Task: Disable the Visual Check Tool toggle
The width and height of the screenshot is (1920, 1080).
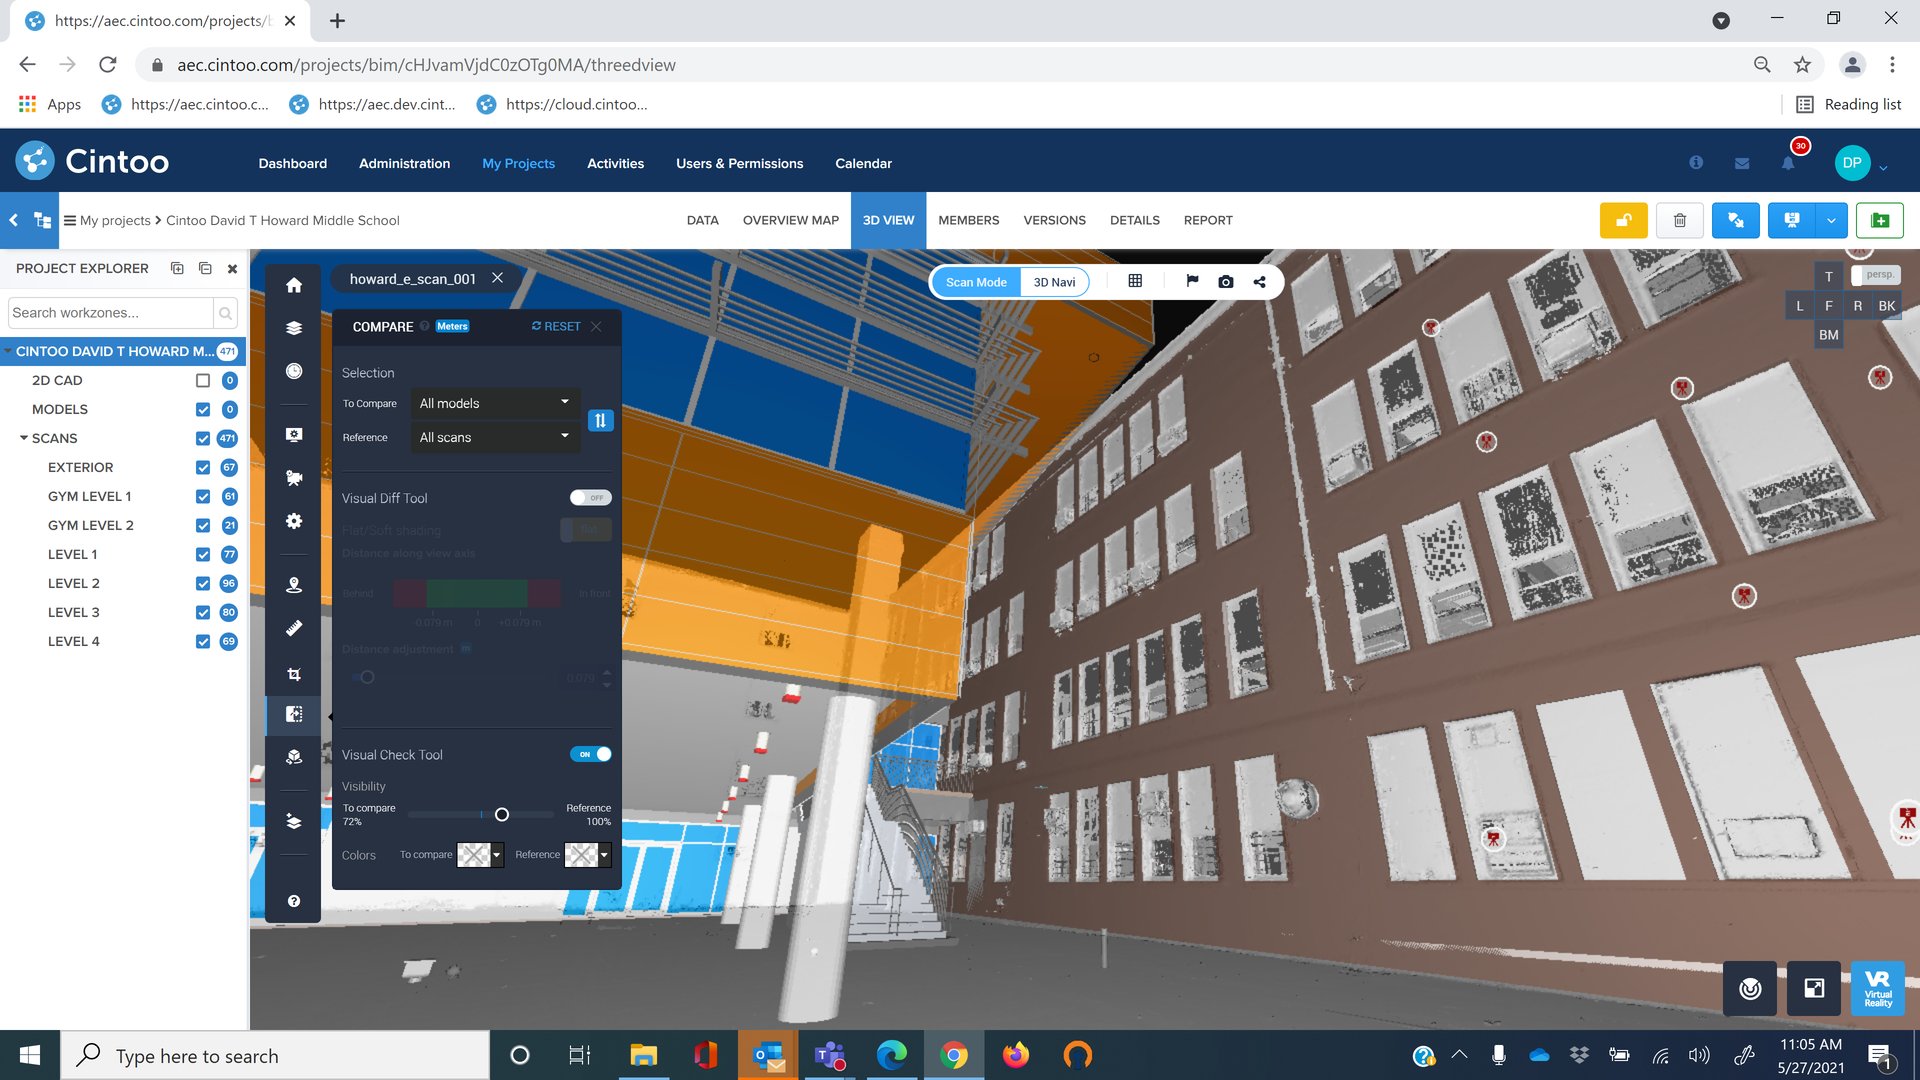Action: (590, 754)
